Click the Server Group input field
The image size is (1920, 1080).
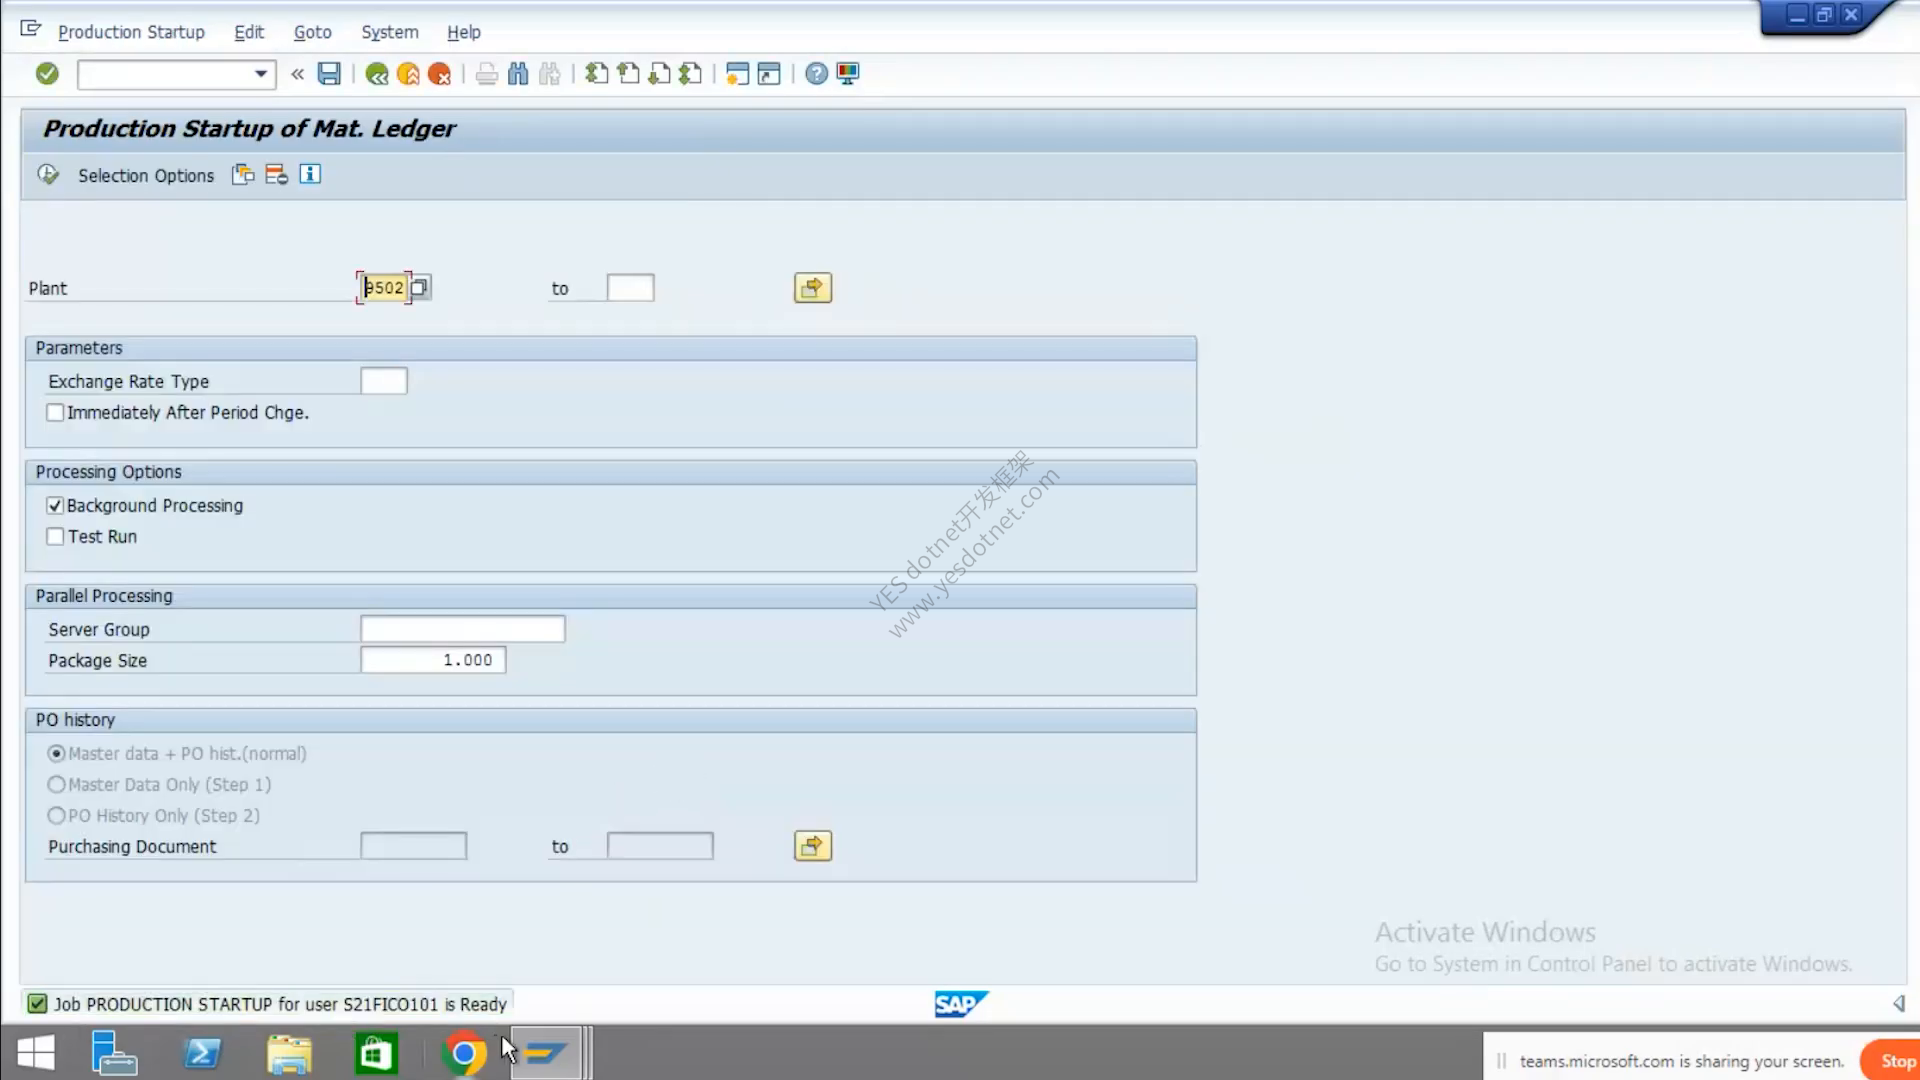click(x=463, y=629)
